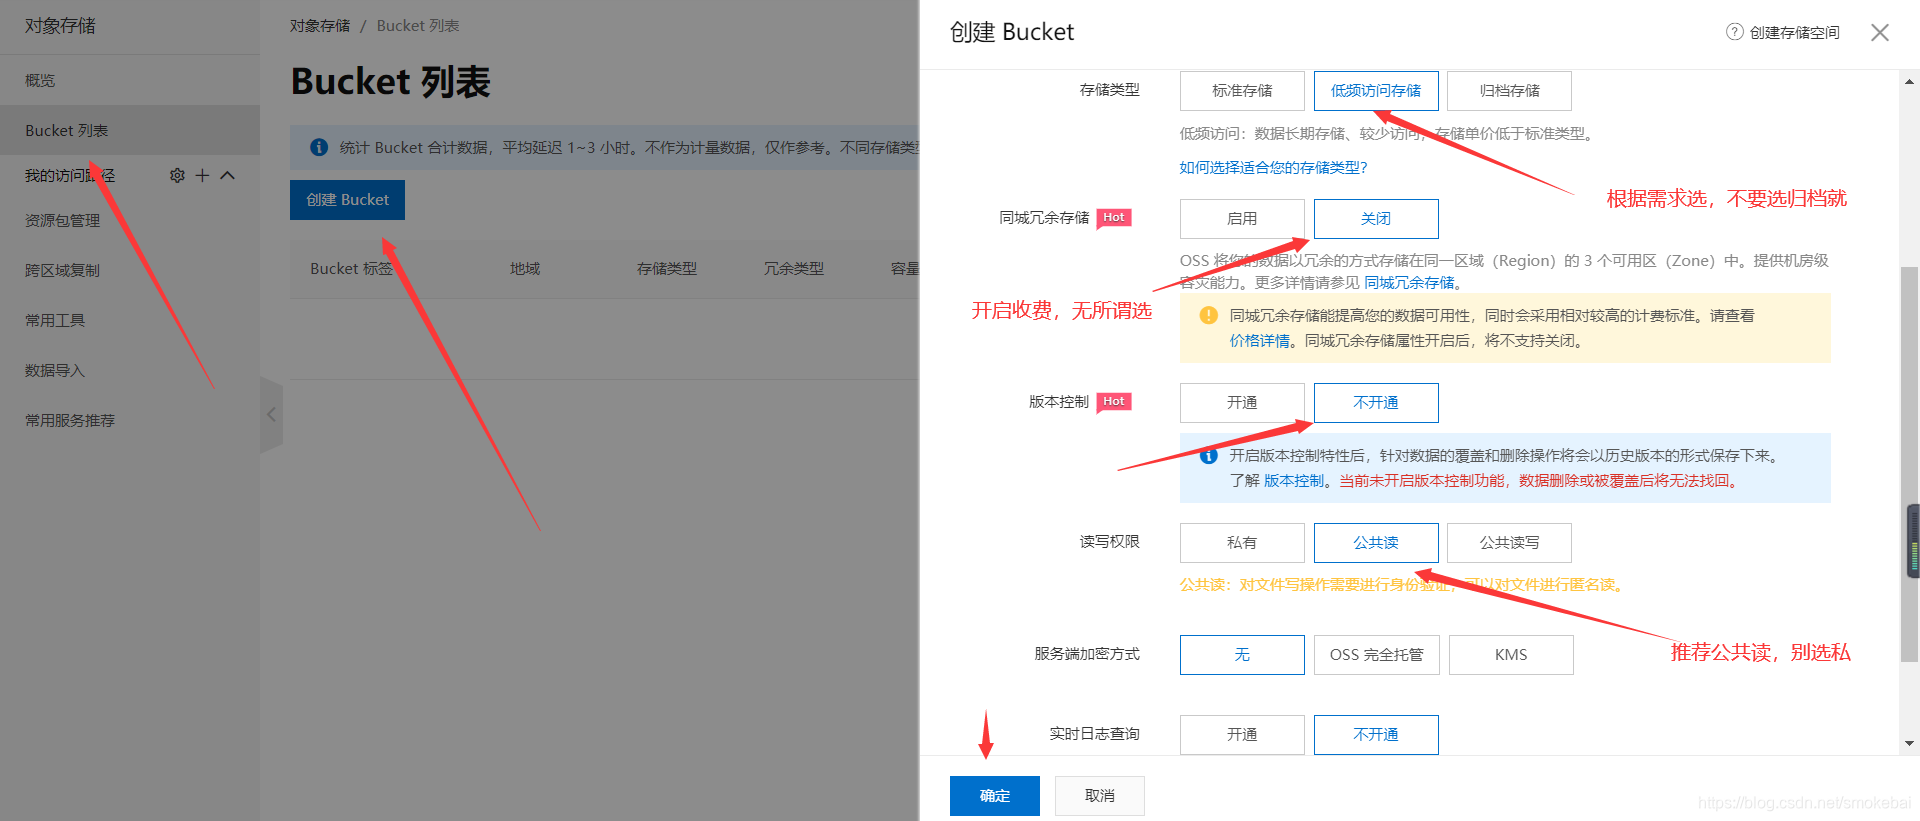Viewport: 1920px width, 821px height.
Task: Set 读写权限 to 公共读写
Action: 1509,543
